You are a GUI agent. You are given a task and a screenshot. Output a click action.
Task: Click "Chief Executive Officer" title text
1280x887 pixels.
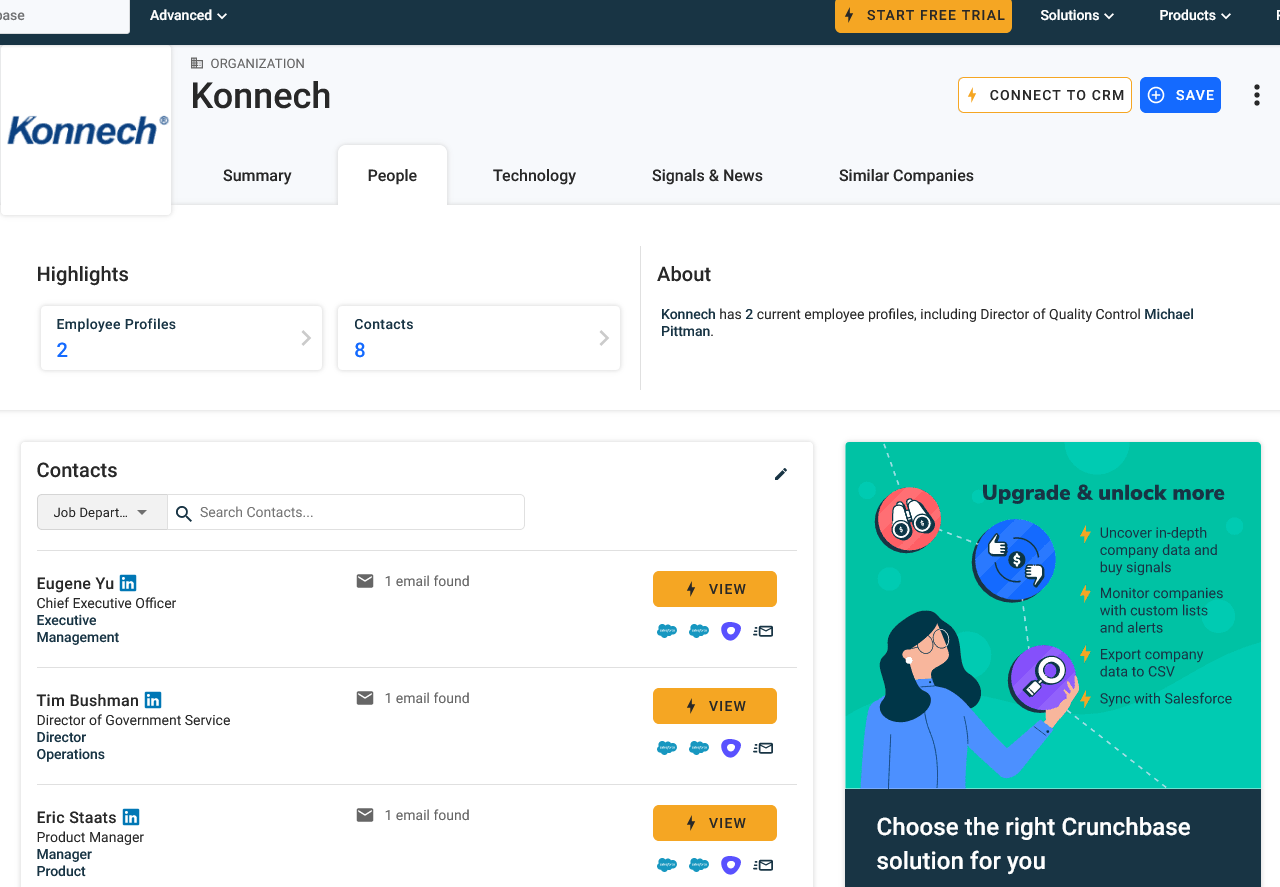tap(106, 603)
